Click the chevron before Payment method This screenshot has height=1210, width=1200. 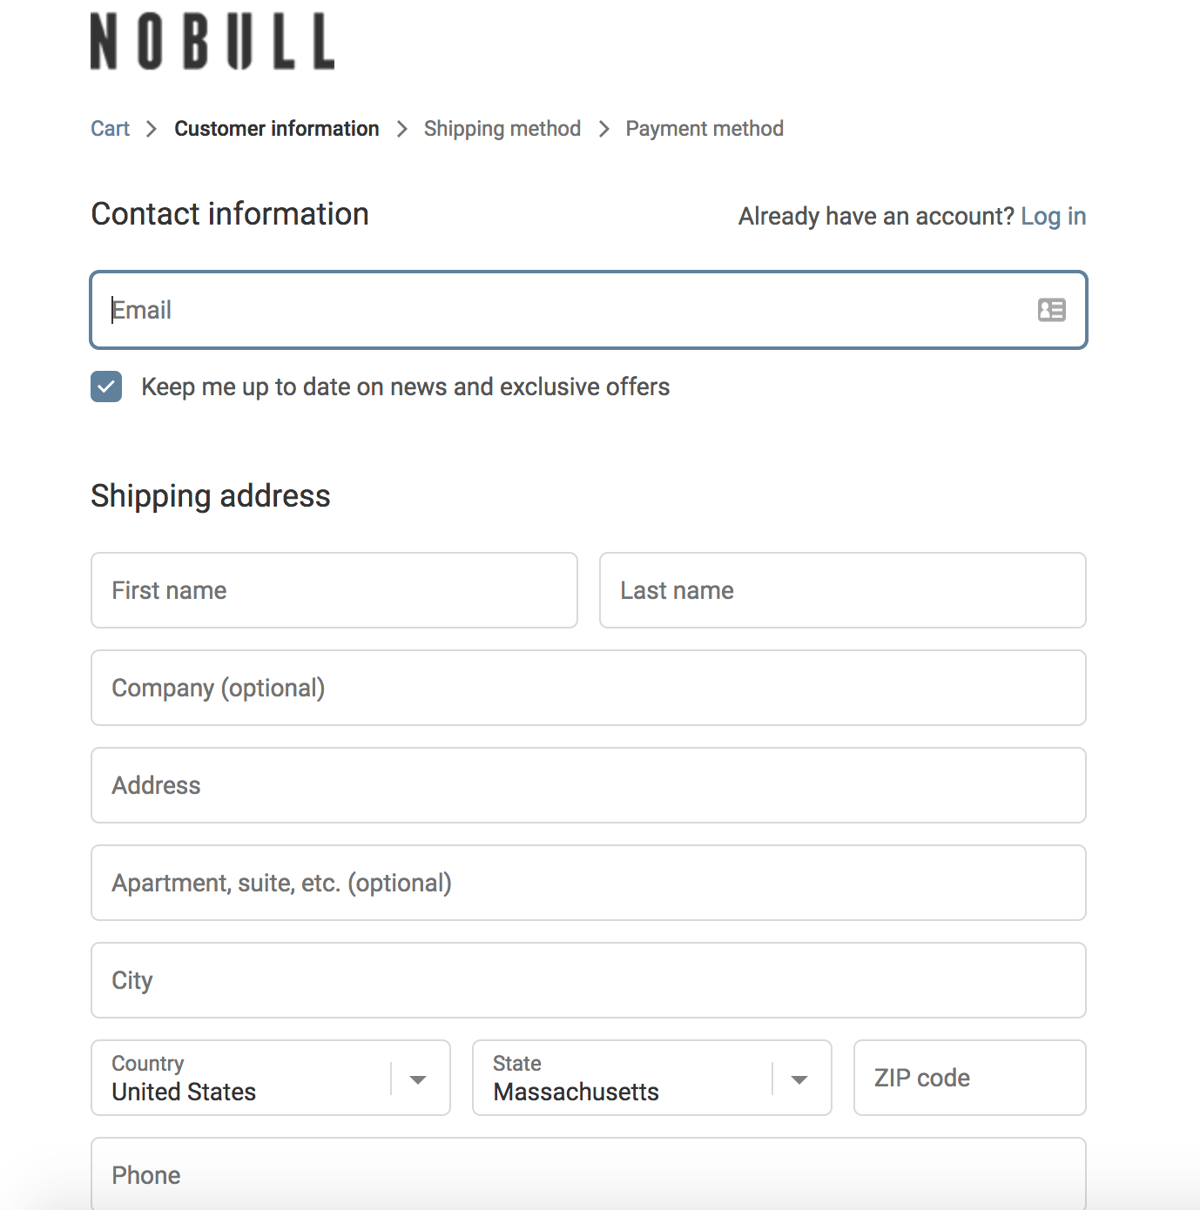(604, 129)
